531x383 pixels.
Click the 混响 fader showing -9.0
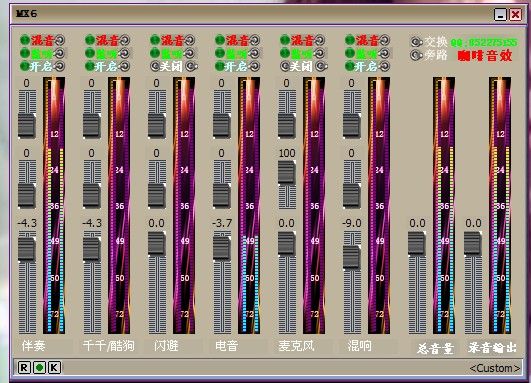point(352,257)
